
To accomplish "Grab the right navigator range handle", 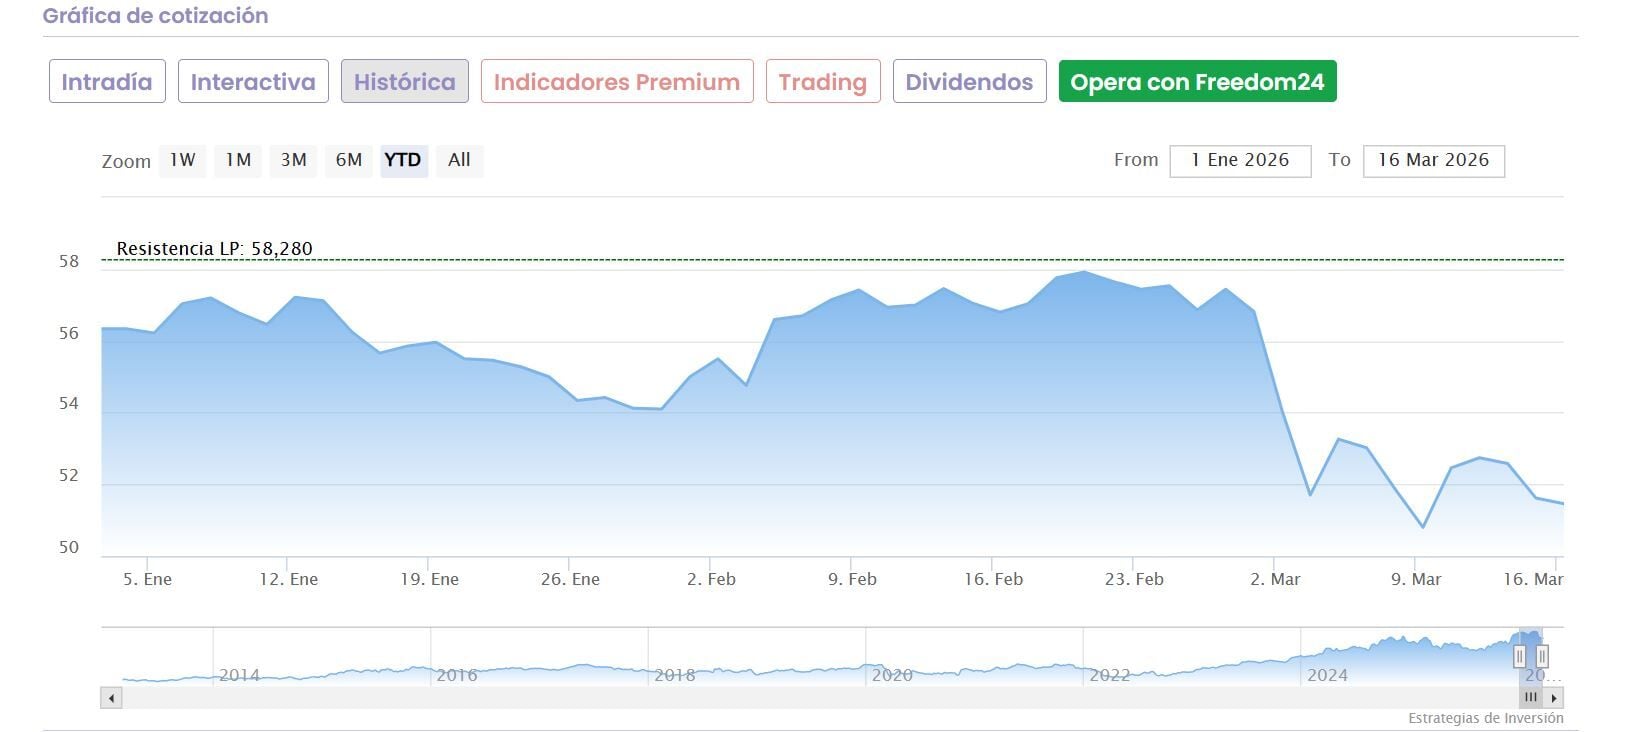I will [1542, 656].
